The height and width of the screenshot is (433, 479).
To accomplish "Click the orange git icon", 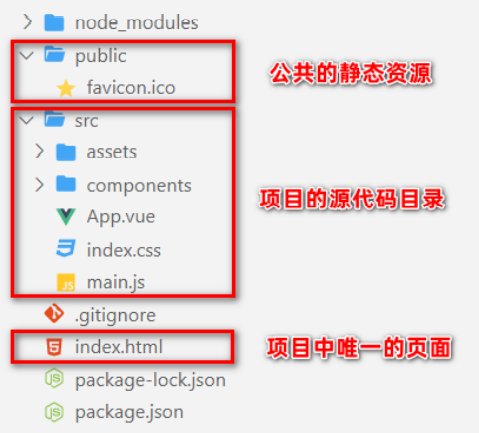I will tap(54, 313).
